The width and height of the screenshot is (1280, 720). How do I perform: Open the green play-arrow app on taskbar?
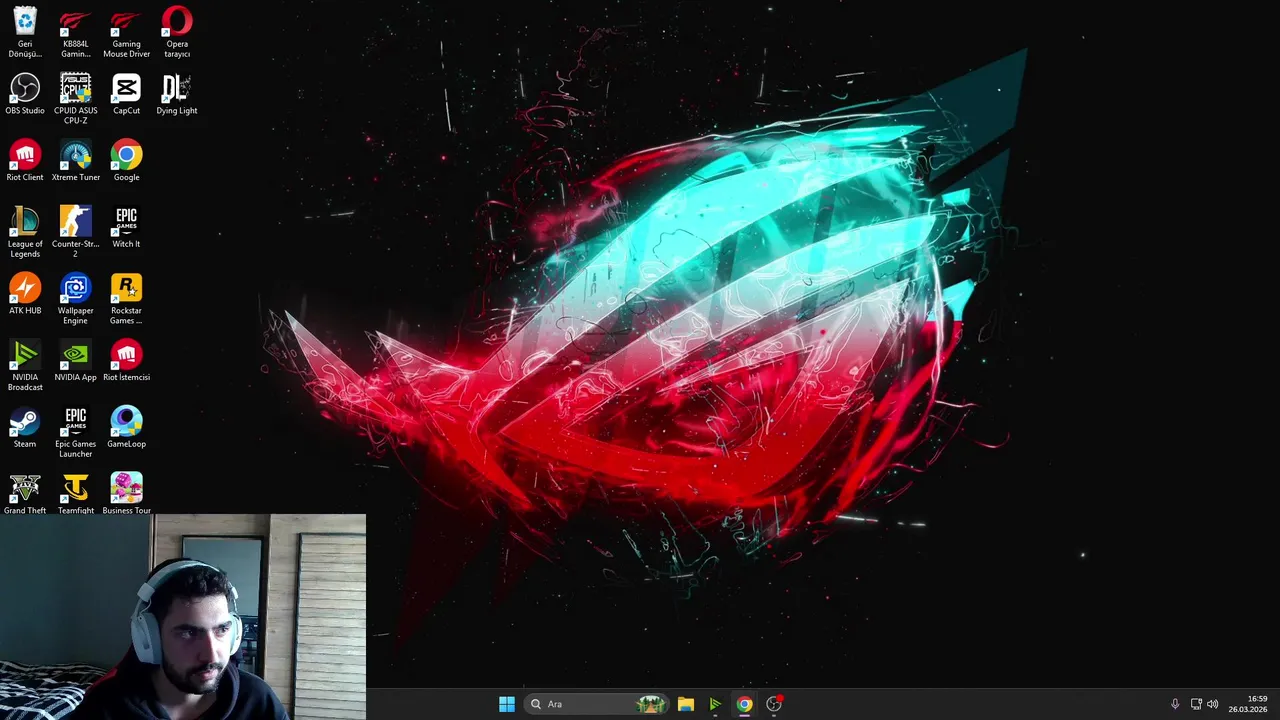tap(715, 704)
